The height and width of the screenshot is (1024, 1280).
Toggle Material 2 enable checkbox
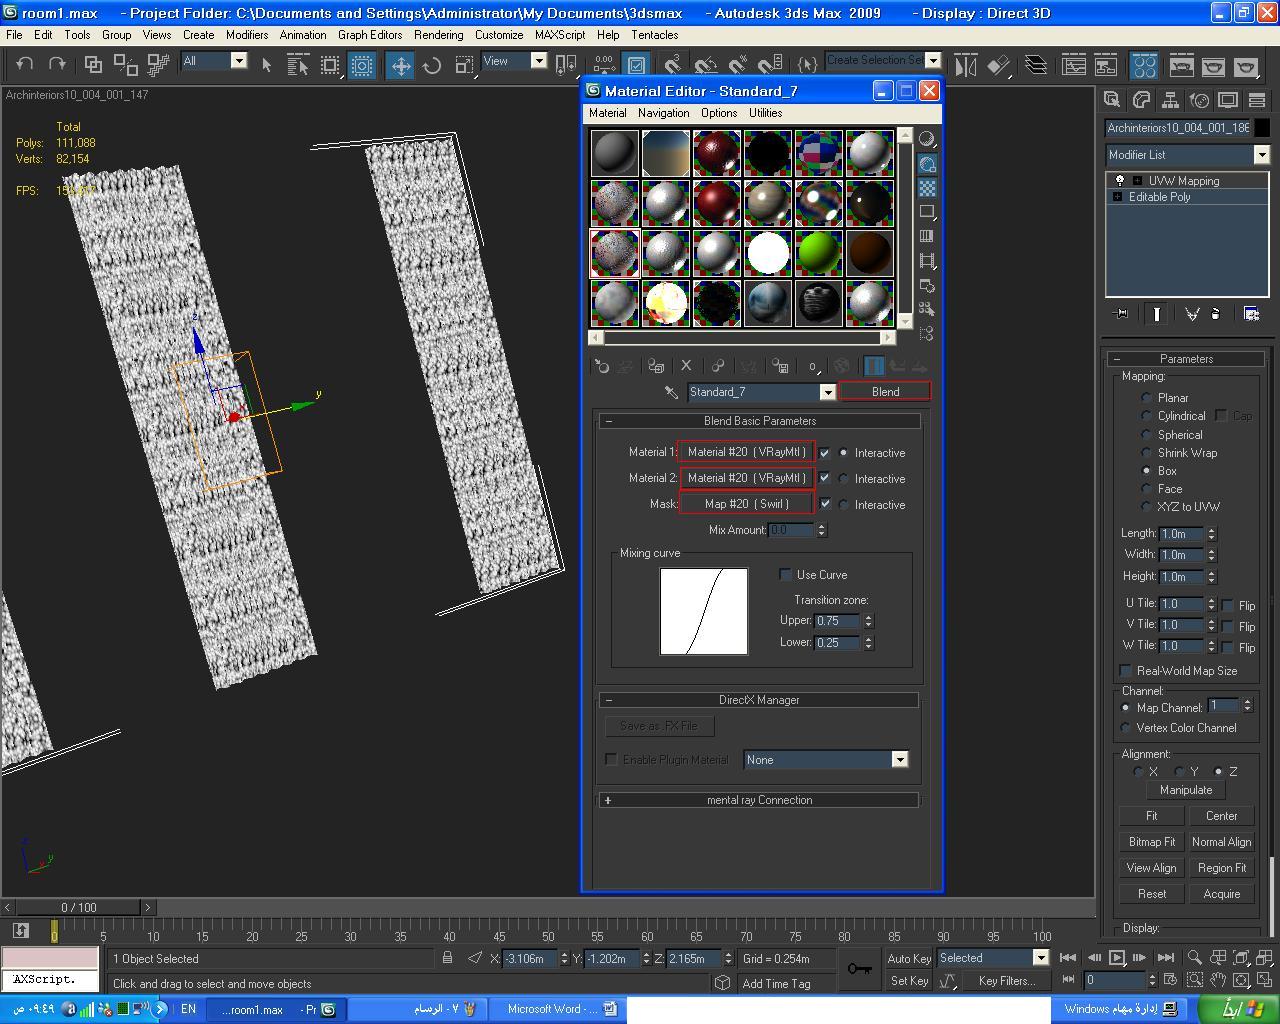(825, 479)
